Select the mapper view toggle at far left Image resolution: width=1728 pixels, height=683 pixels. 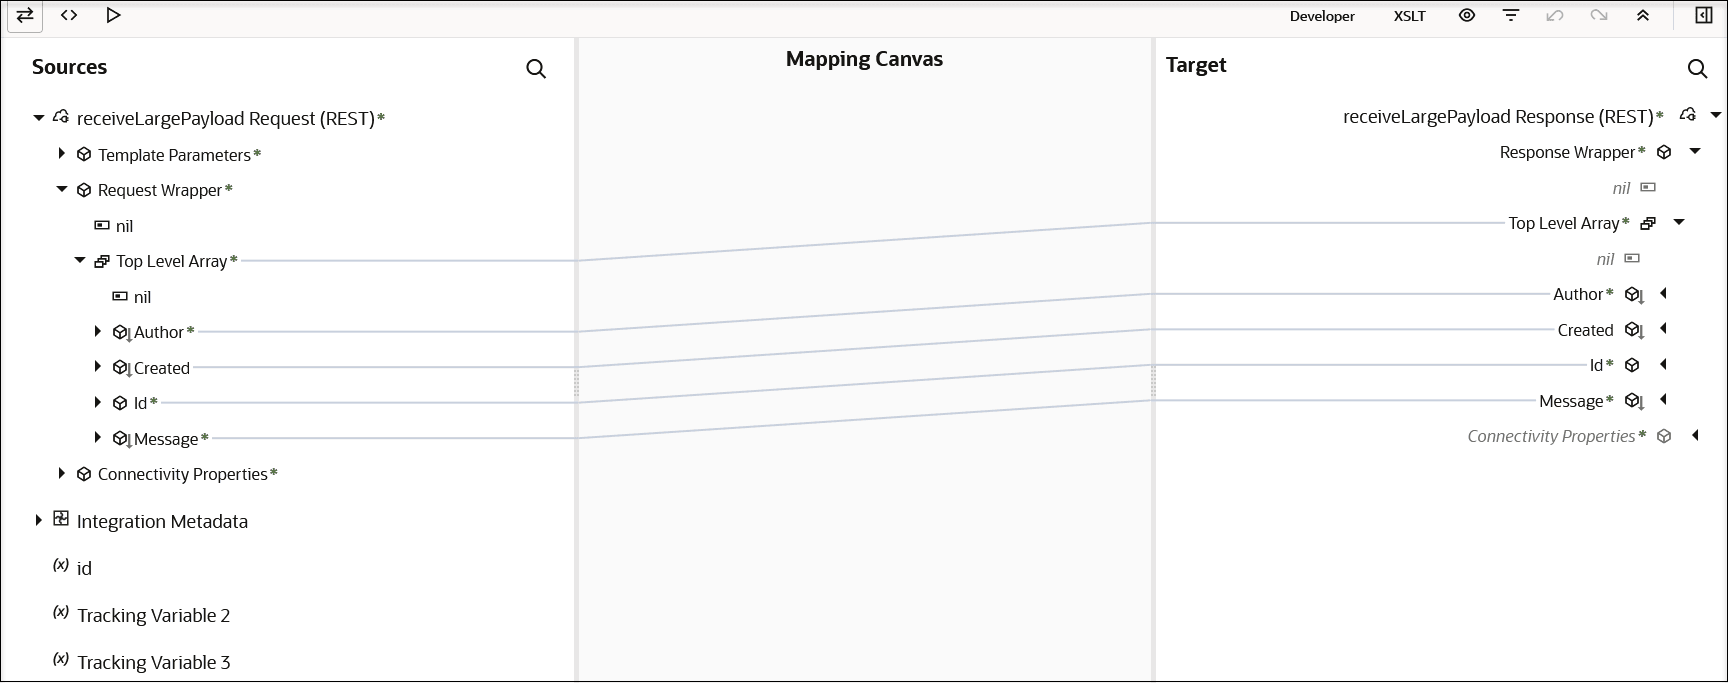coord(24,15)
